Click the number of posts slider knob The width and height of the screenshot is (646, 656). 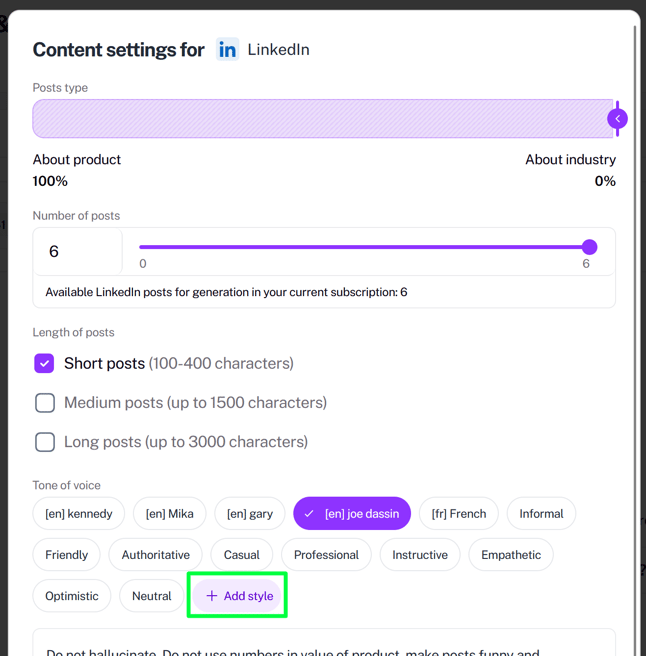pos(590,247)
